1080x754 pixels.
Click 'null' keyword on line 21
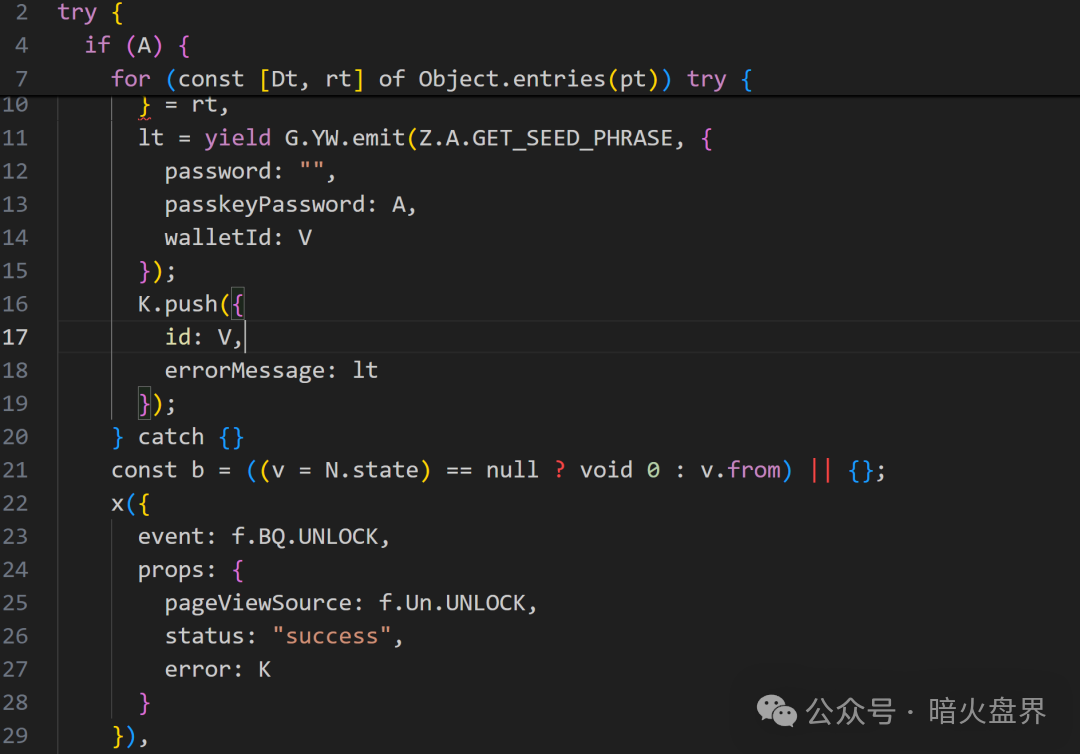pos(512,470)
